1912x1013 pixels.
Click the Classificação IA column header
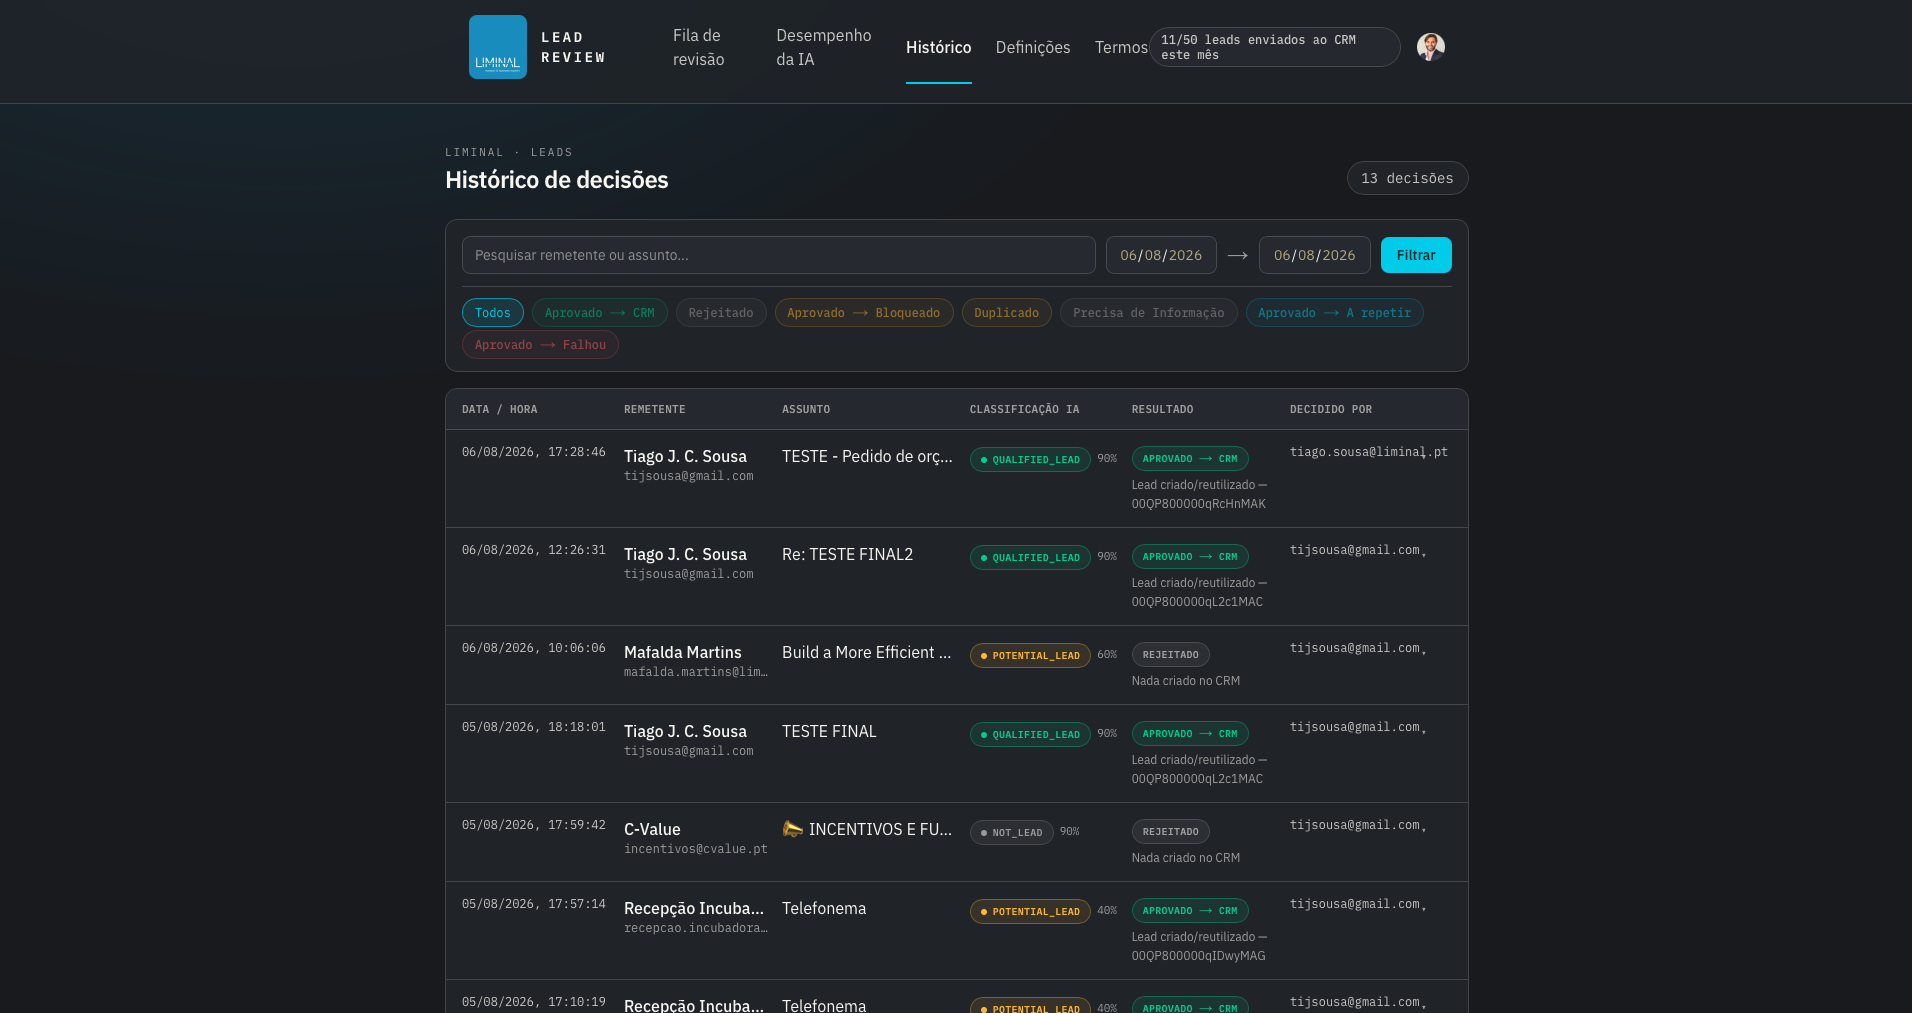point(1025,409)
